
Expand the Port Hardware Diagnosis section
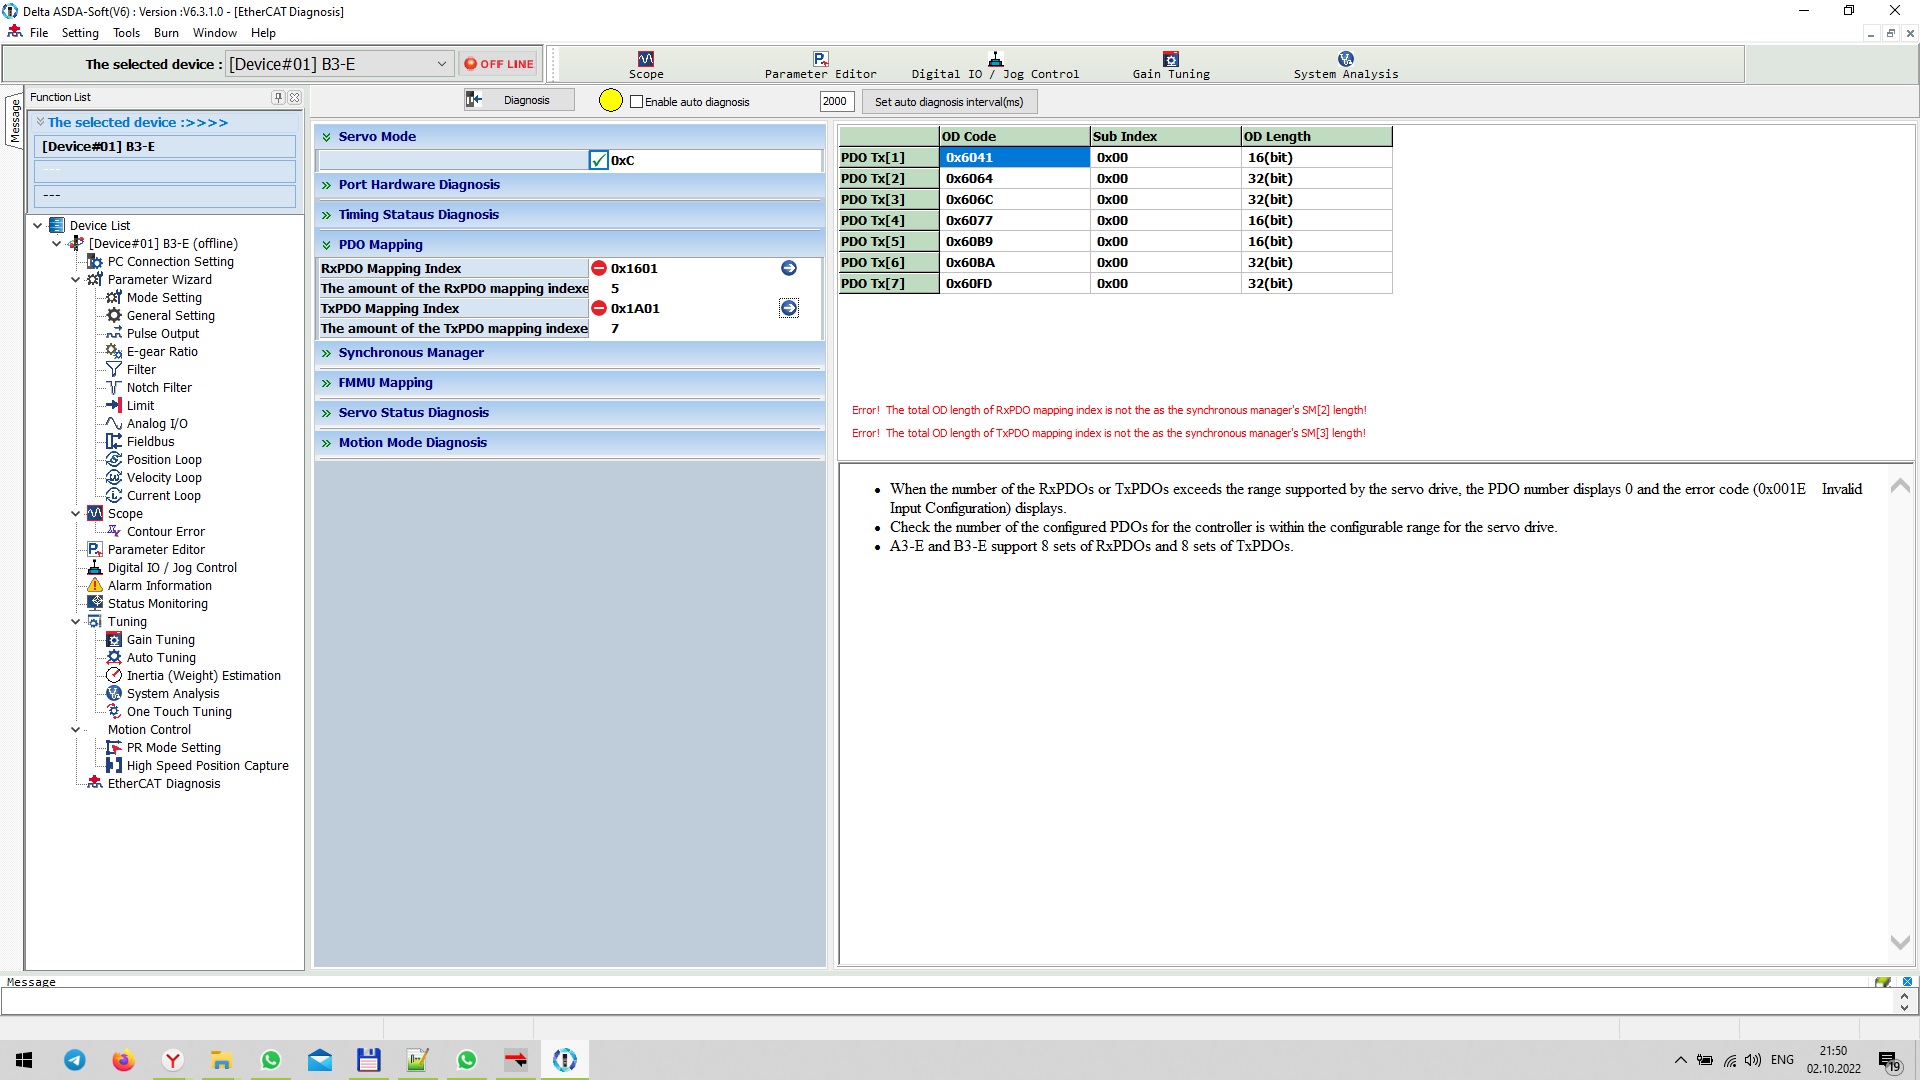[x=326, y=185]
